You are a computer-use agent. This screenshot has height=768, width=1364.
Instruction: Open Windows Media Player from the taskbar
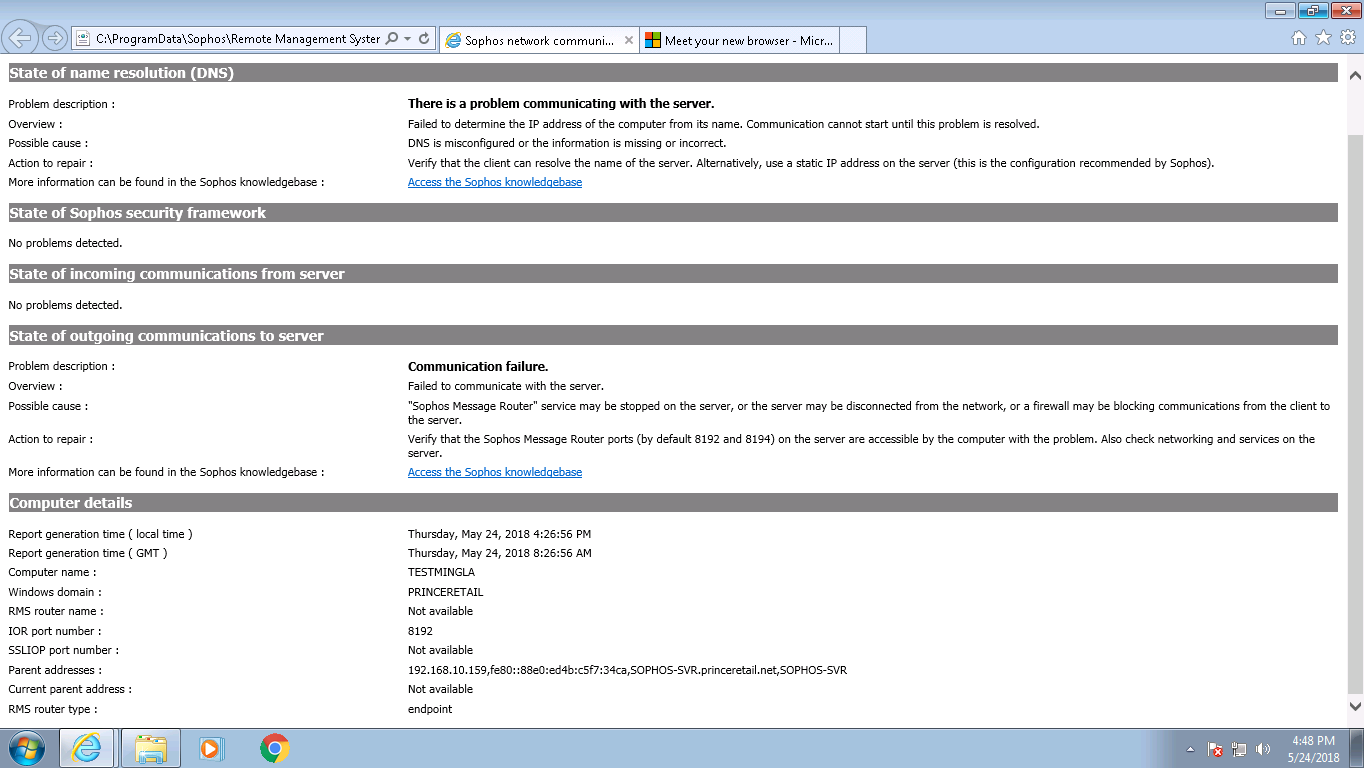click(212, 748)
